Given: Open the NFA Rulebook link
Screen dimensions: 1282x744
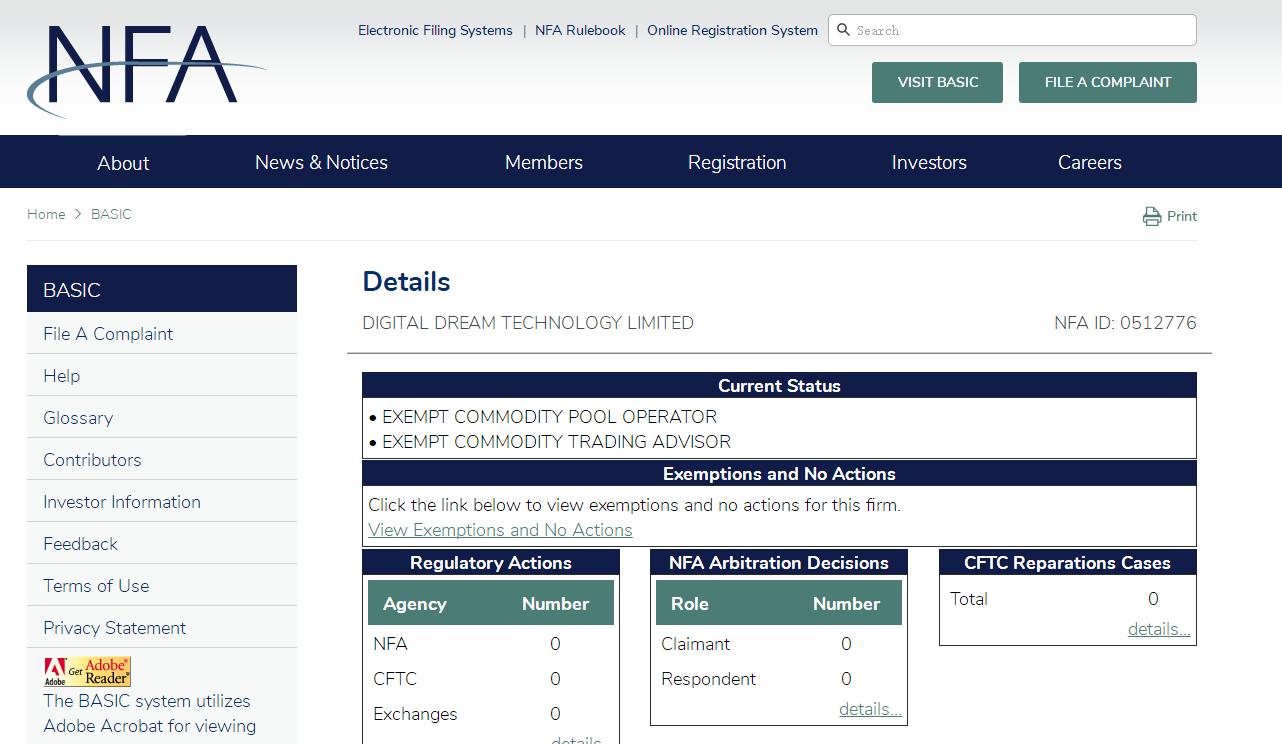Looking at the screenshot, I should click(580, 30).
